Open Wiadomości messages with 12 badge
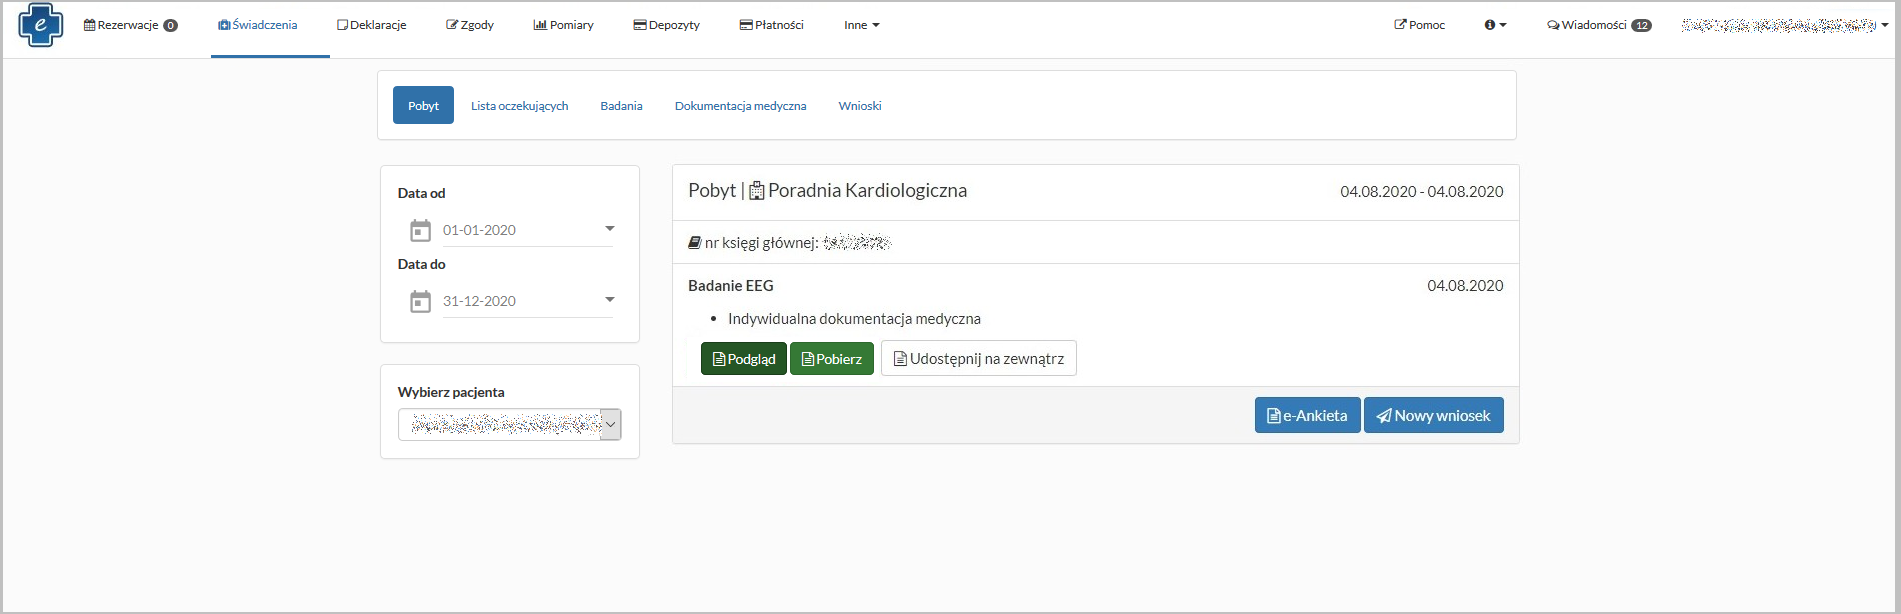This screenshot has height=614, width=1901. click(x=1598, y=25)
